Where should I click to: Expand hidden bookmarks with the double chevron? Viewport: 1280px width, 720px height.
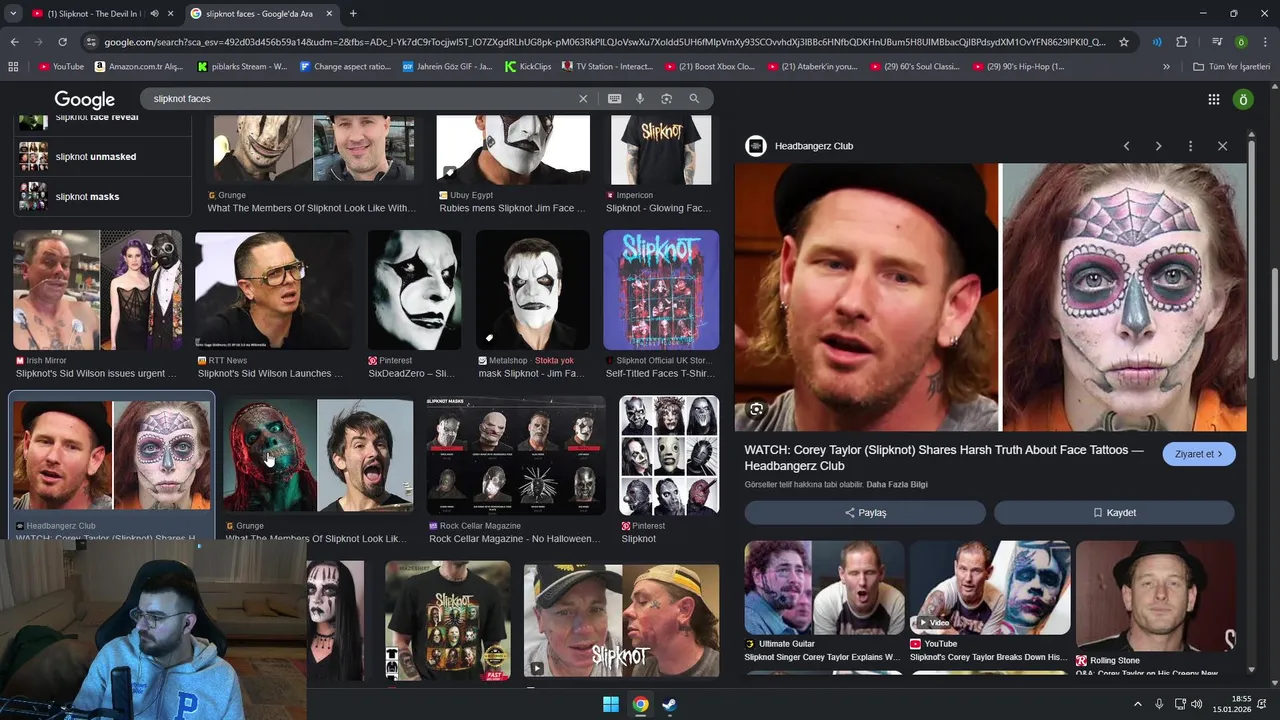pos(1166,67)
